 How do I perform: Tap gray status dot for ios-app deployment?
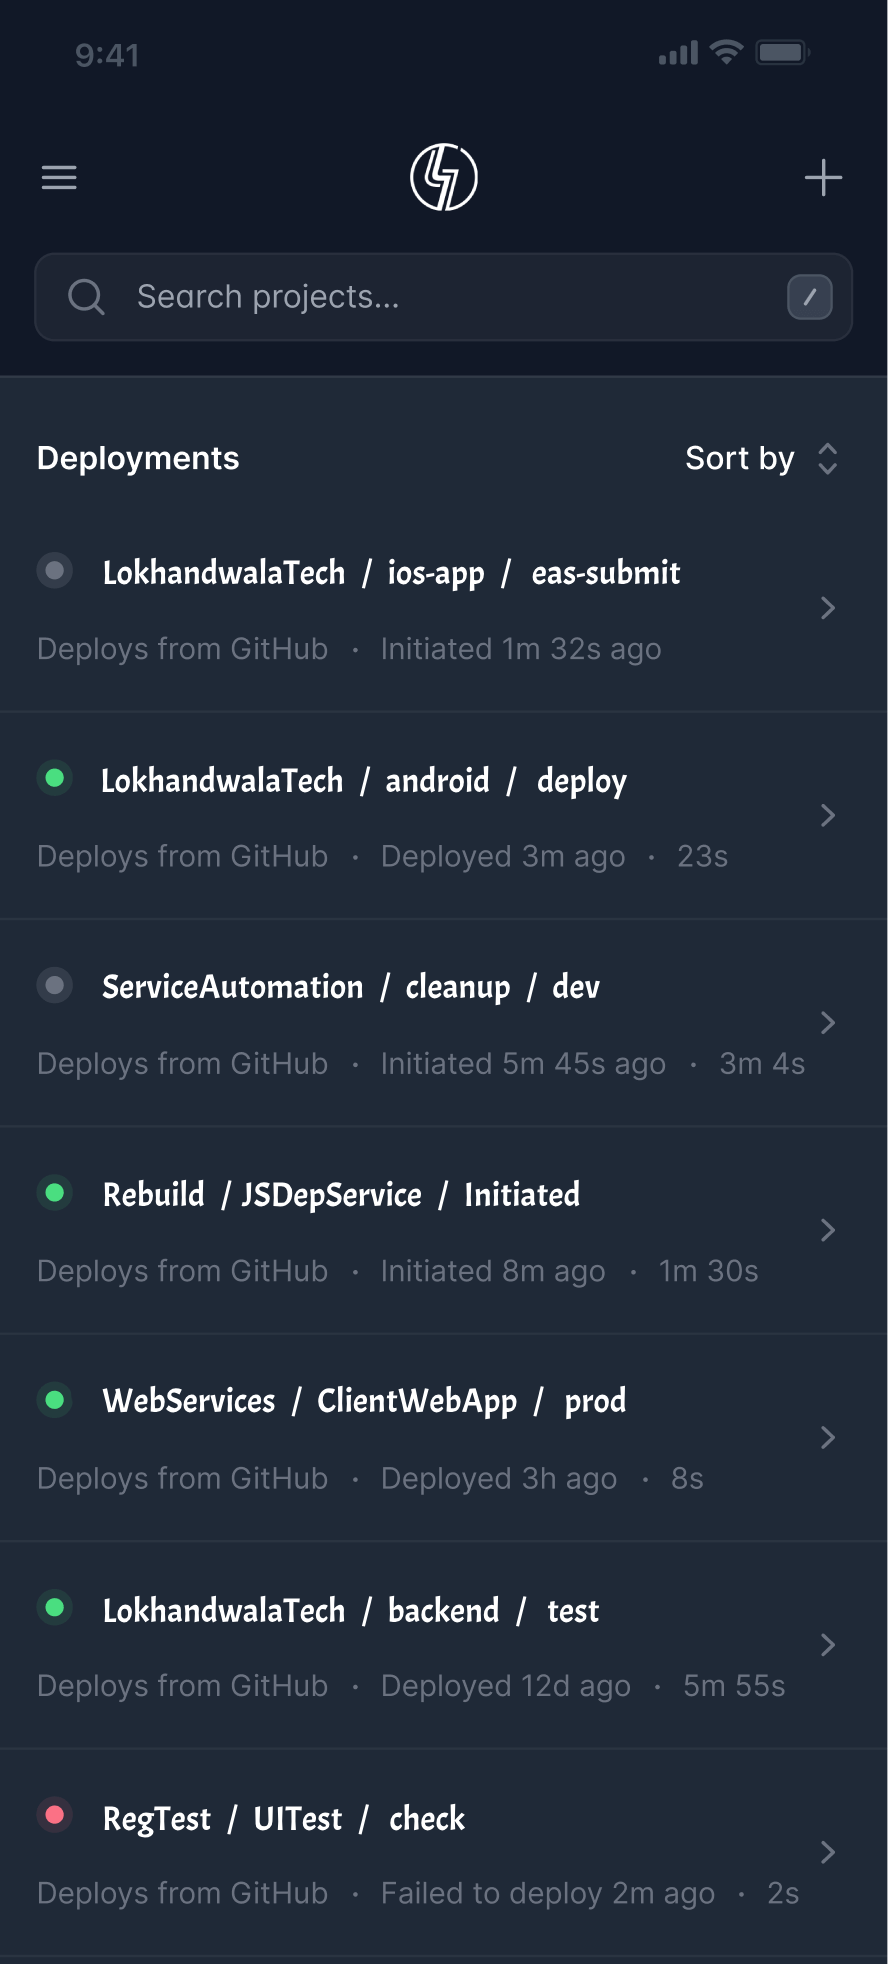(x=55, y=571)
